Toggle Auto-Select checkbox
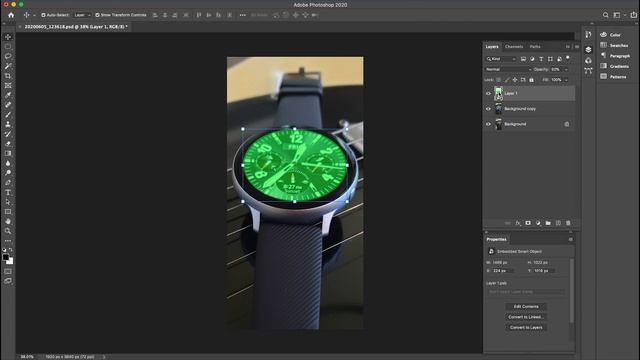The height and width of the screenshot is (360, 640). (43, 15)
